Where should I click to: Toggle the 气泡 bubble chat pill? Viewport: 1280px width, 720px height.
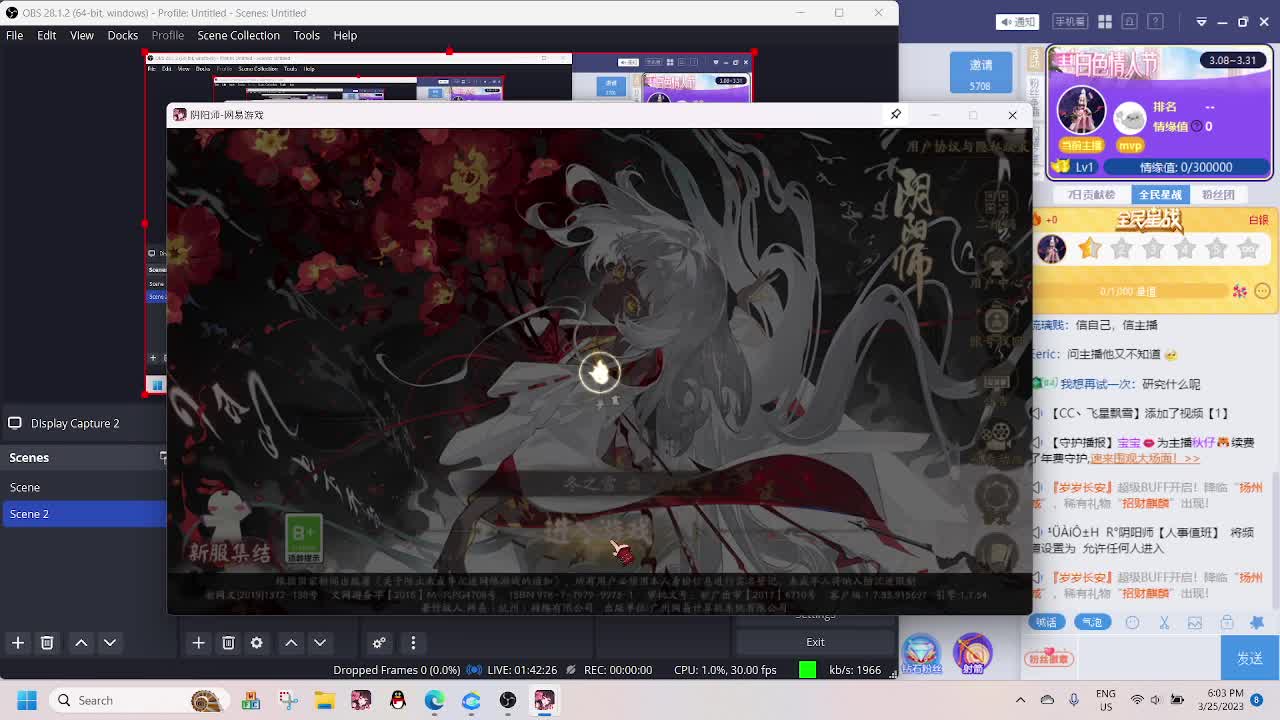coord(1092,622)
